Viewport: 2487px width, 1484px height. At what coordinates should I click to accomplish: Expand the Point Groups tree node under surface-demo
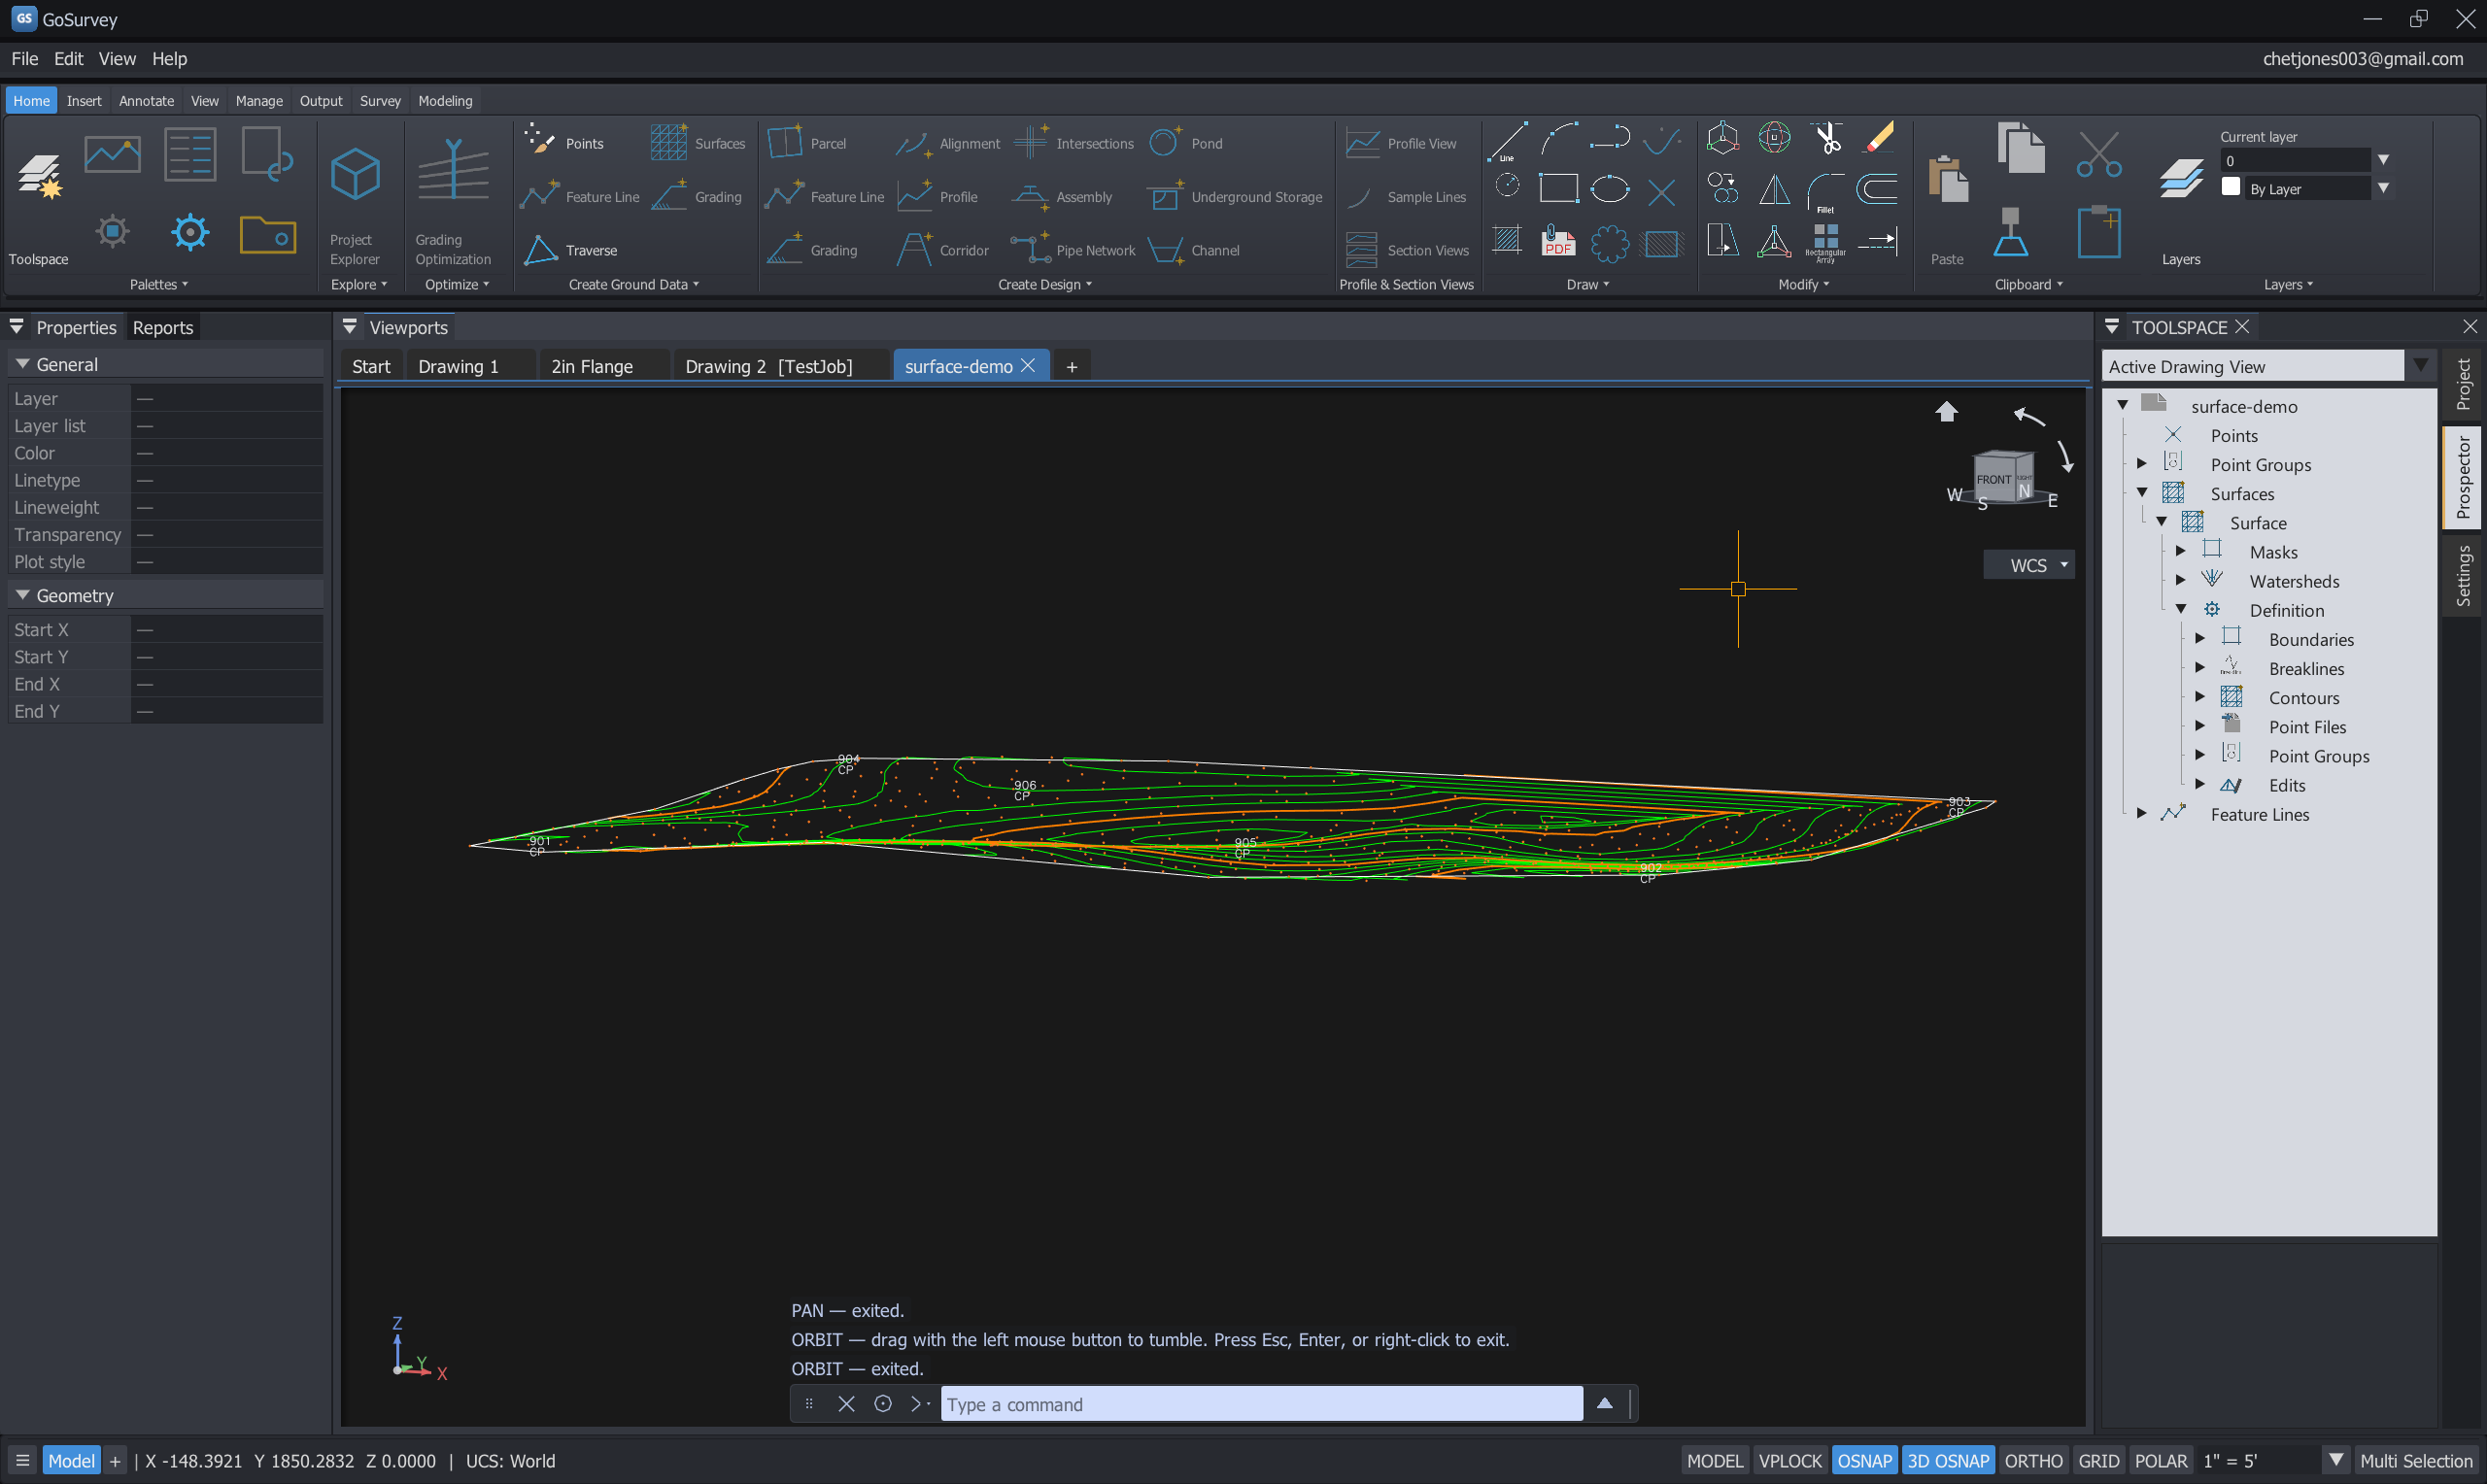[x=2141, y=464]
